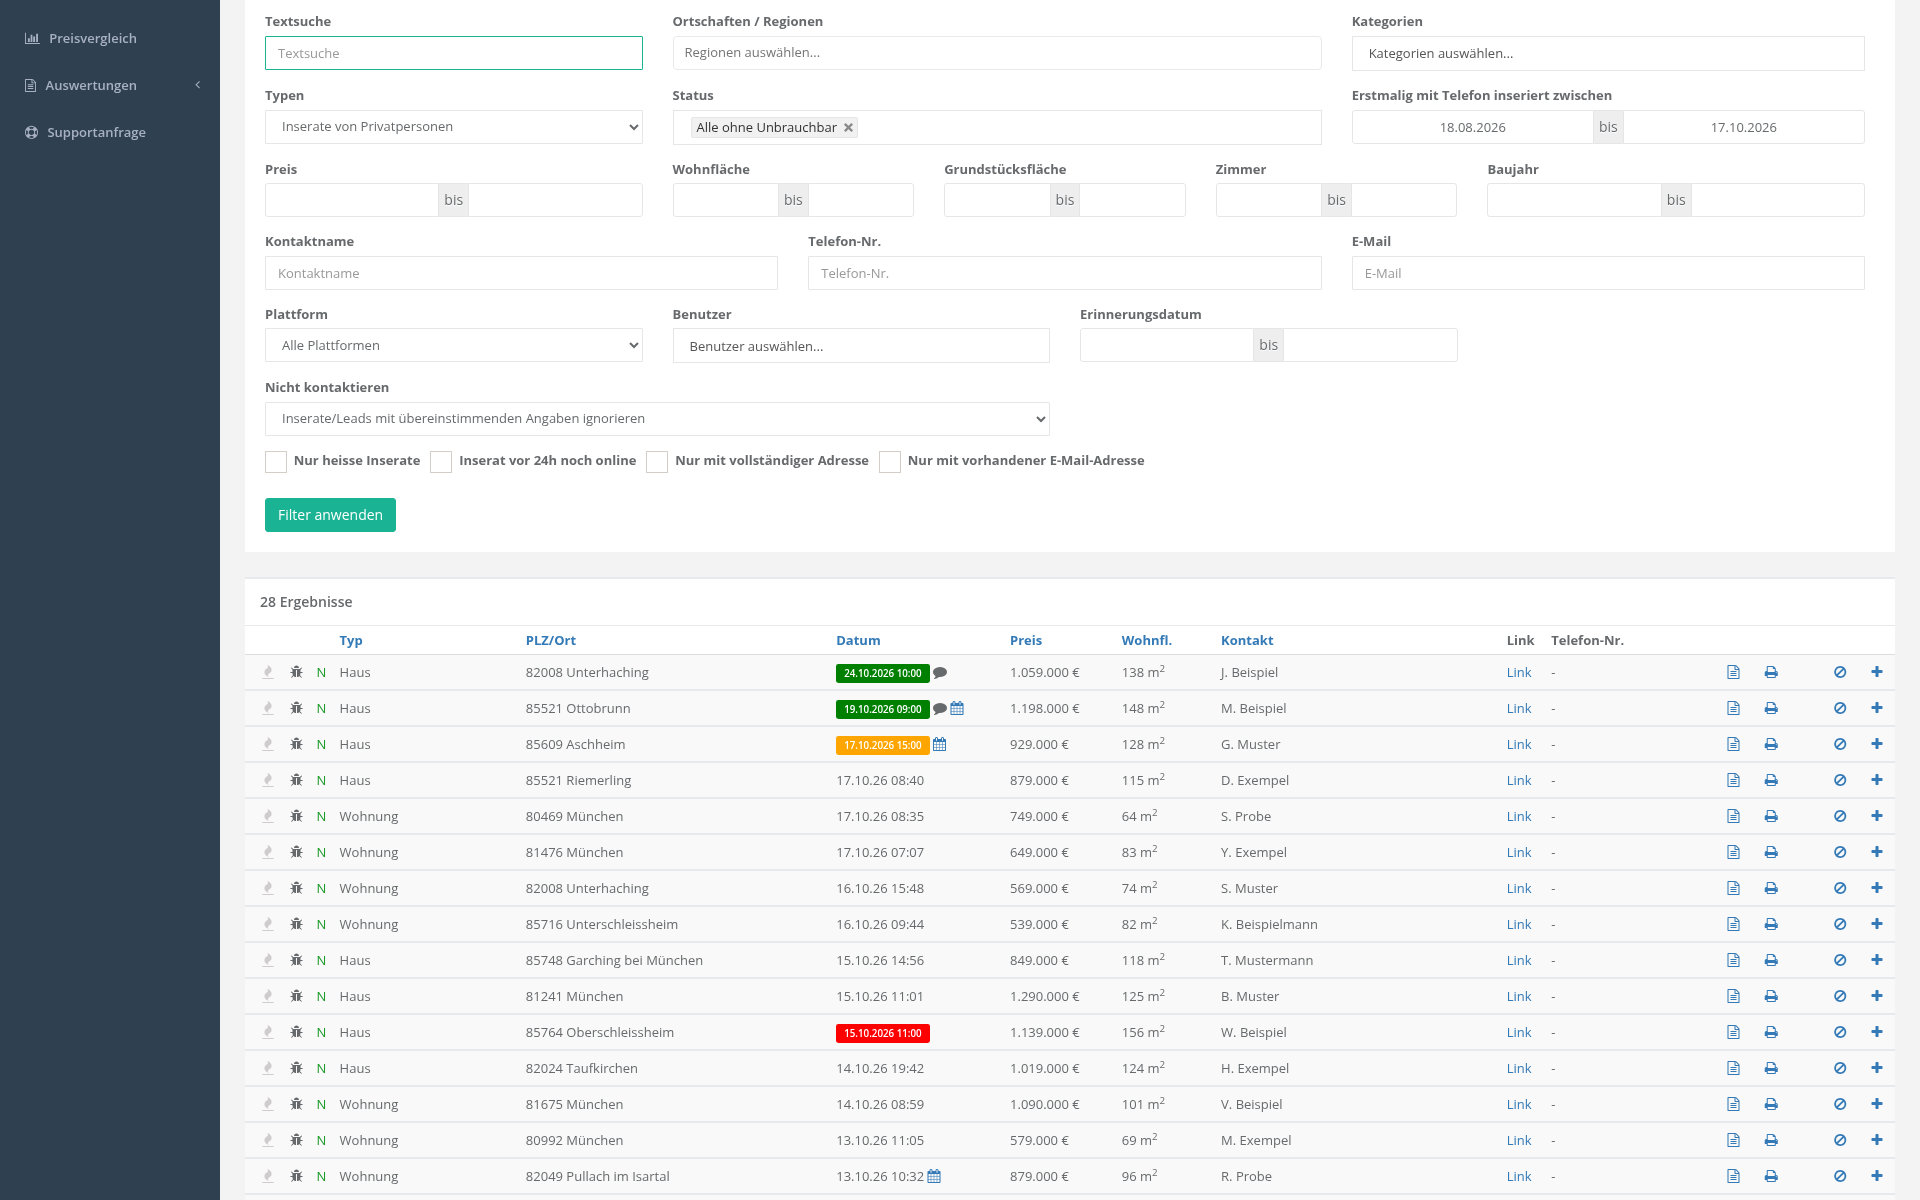Open the Plattform 'Alle Plattformen' dropdown
The width and height of the screenshot is (1920, 1200).
coord(453,345)
